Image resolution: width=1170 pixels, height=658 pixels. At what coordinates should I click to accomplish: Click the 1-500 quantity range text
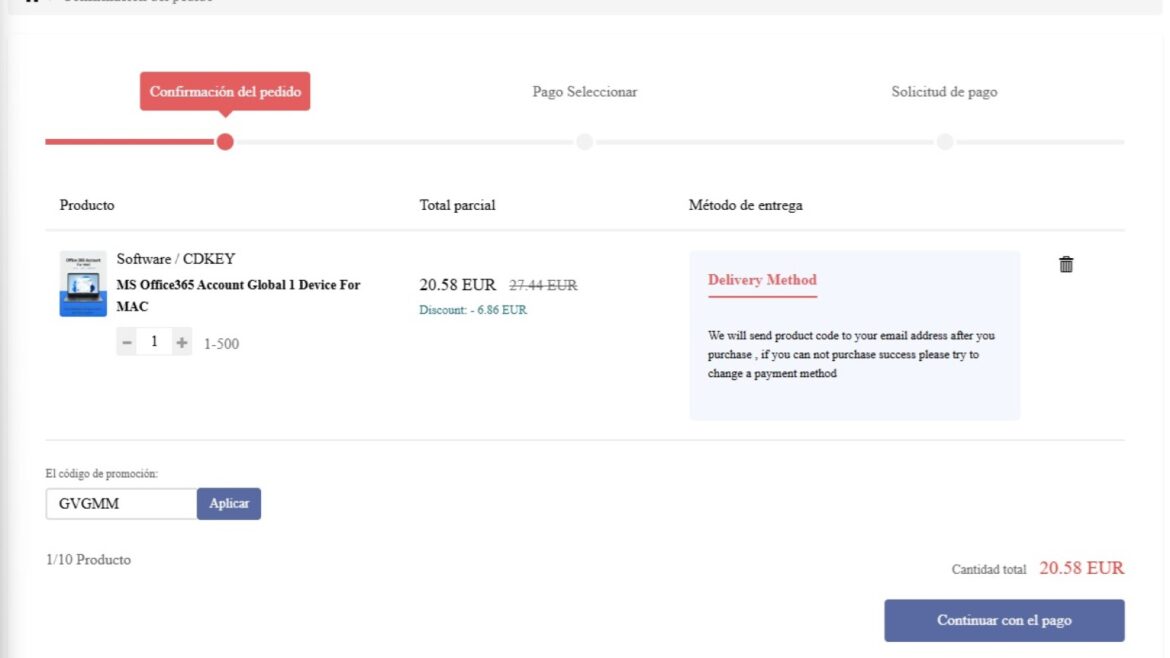[x=222, y=344]
